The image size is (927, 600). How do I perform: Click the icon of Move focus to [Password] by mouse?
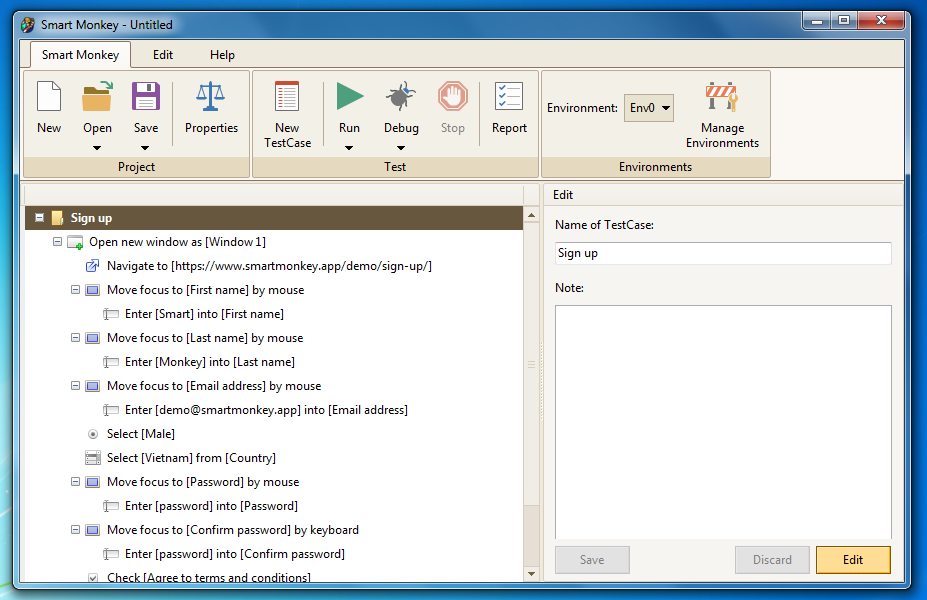pos(93,482)
